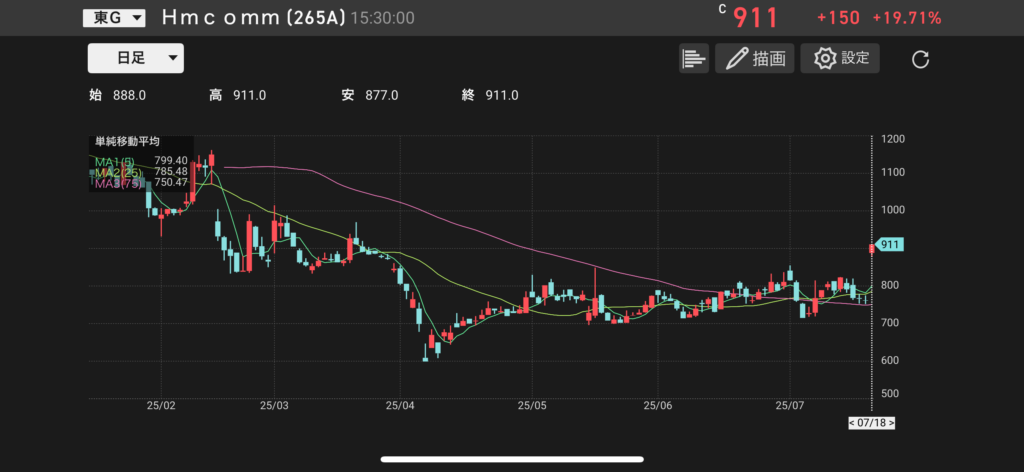Click the +150 price change value
Image resolution: width=1024 pixels, height=472 pixels.
[x=838, y=18]
